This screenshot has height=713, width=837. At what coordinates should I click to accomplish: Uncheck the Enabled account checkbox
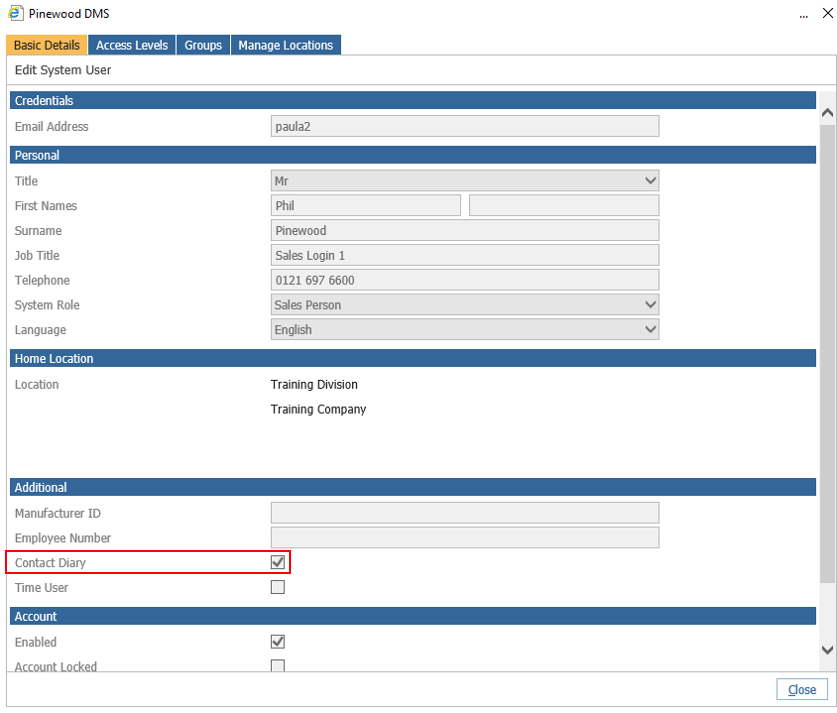[278, 642]
